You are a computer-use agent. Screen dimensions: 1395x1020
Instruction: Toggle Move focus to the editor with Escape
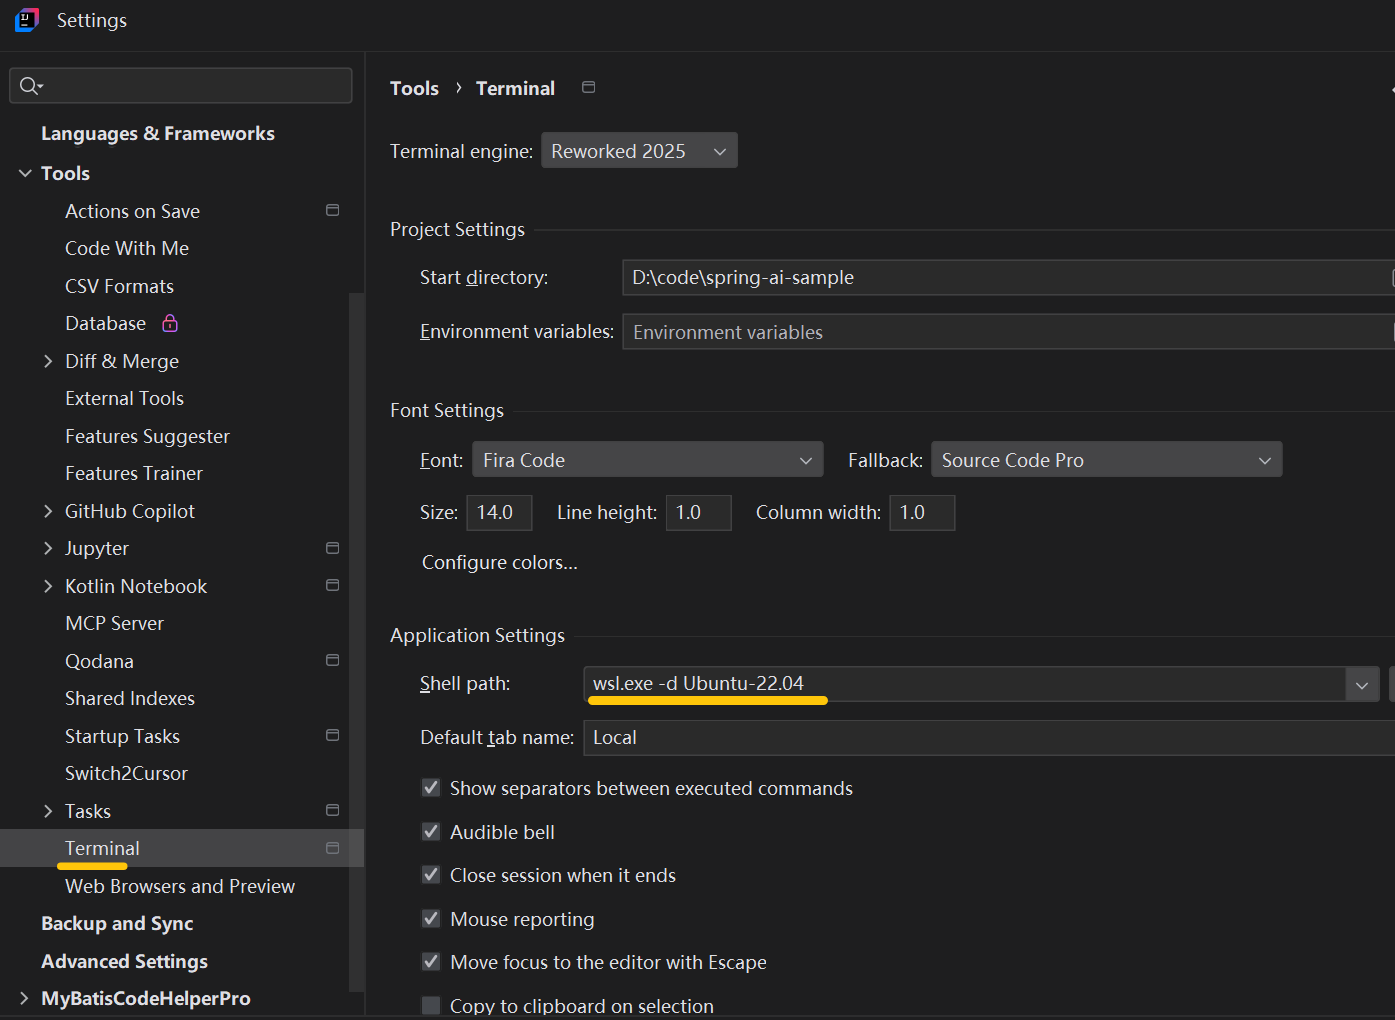431,962
